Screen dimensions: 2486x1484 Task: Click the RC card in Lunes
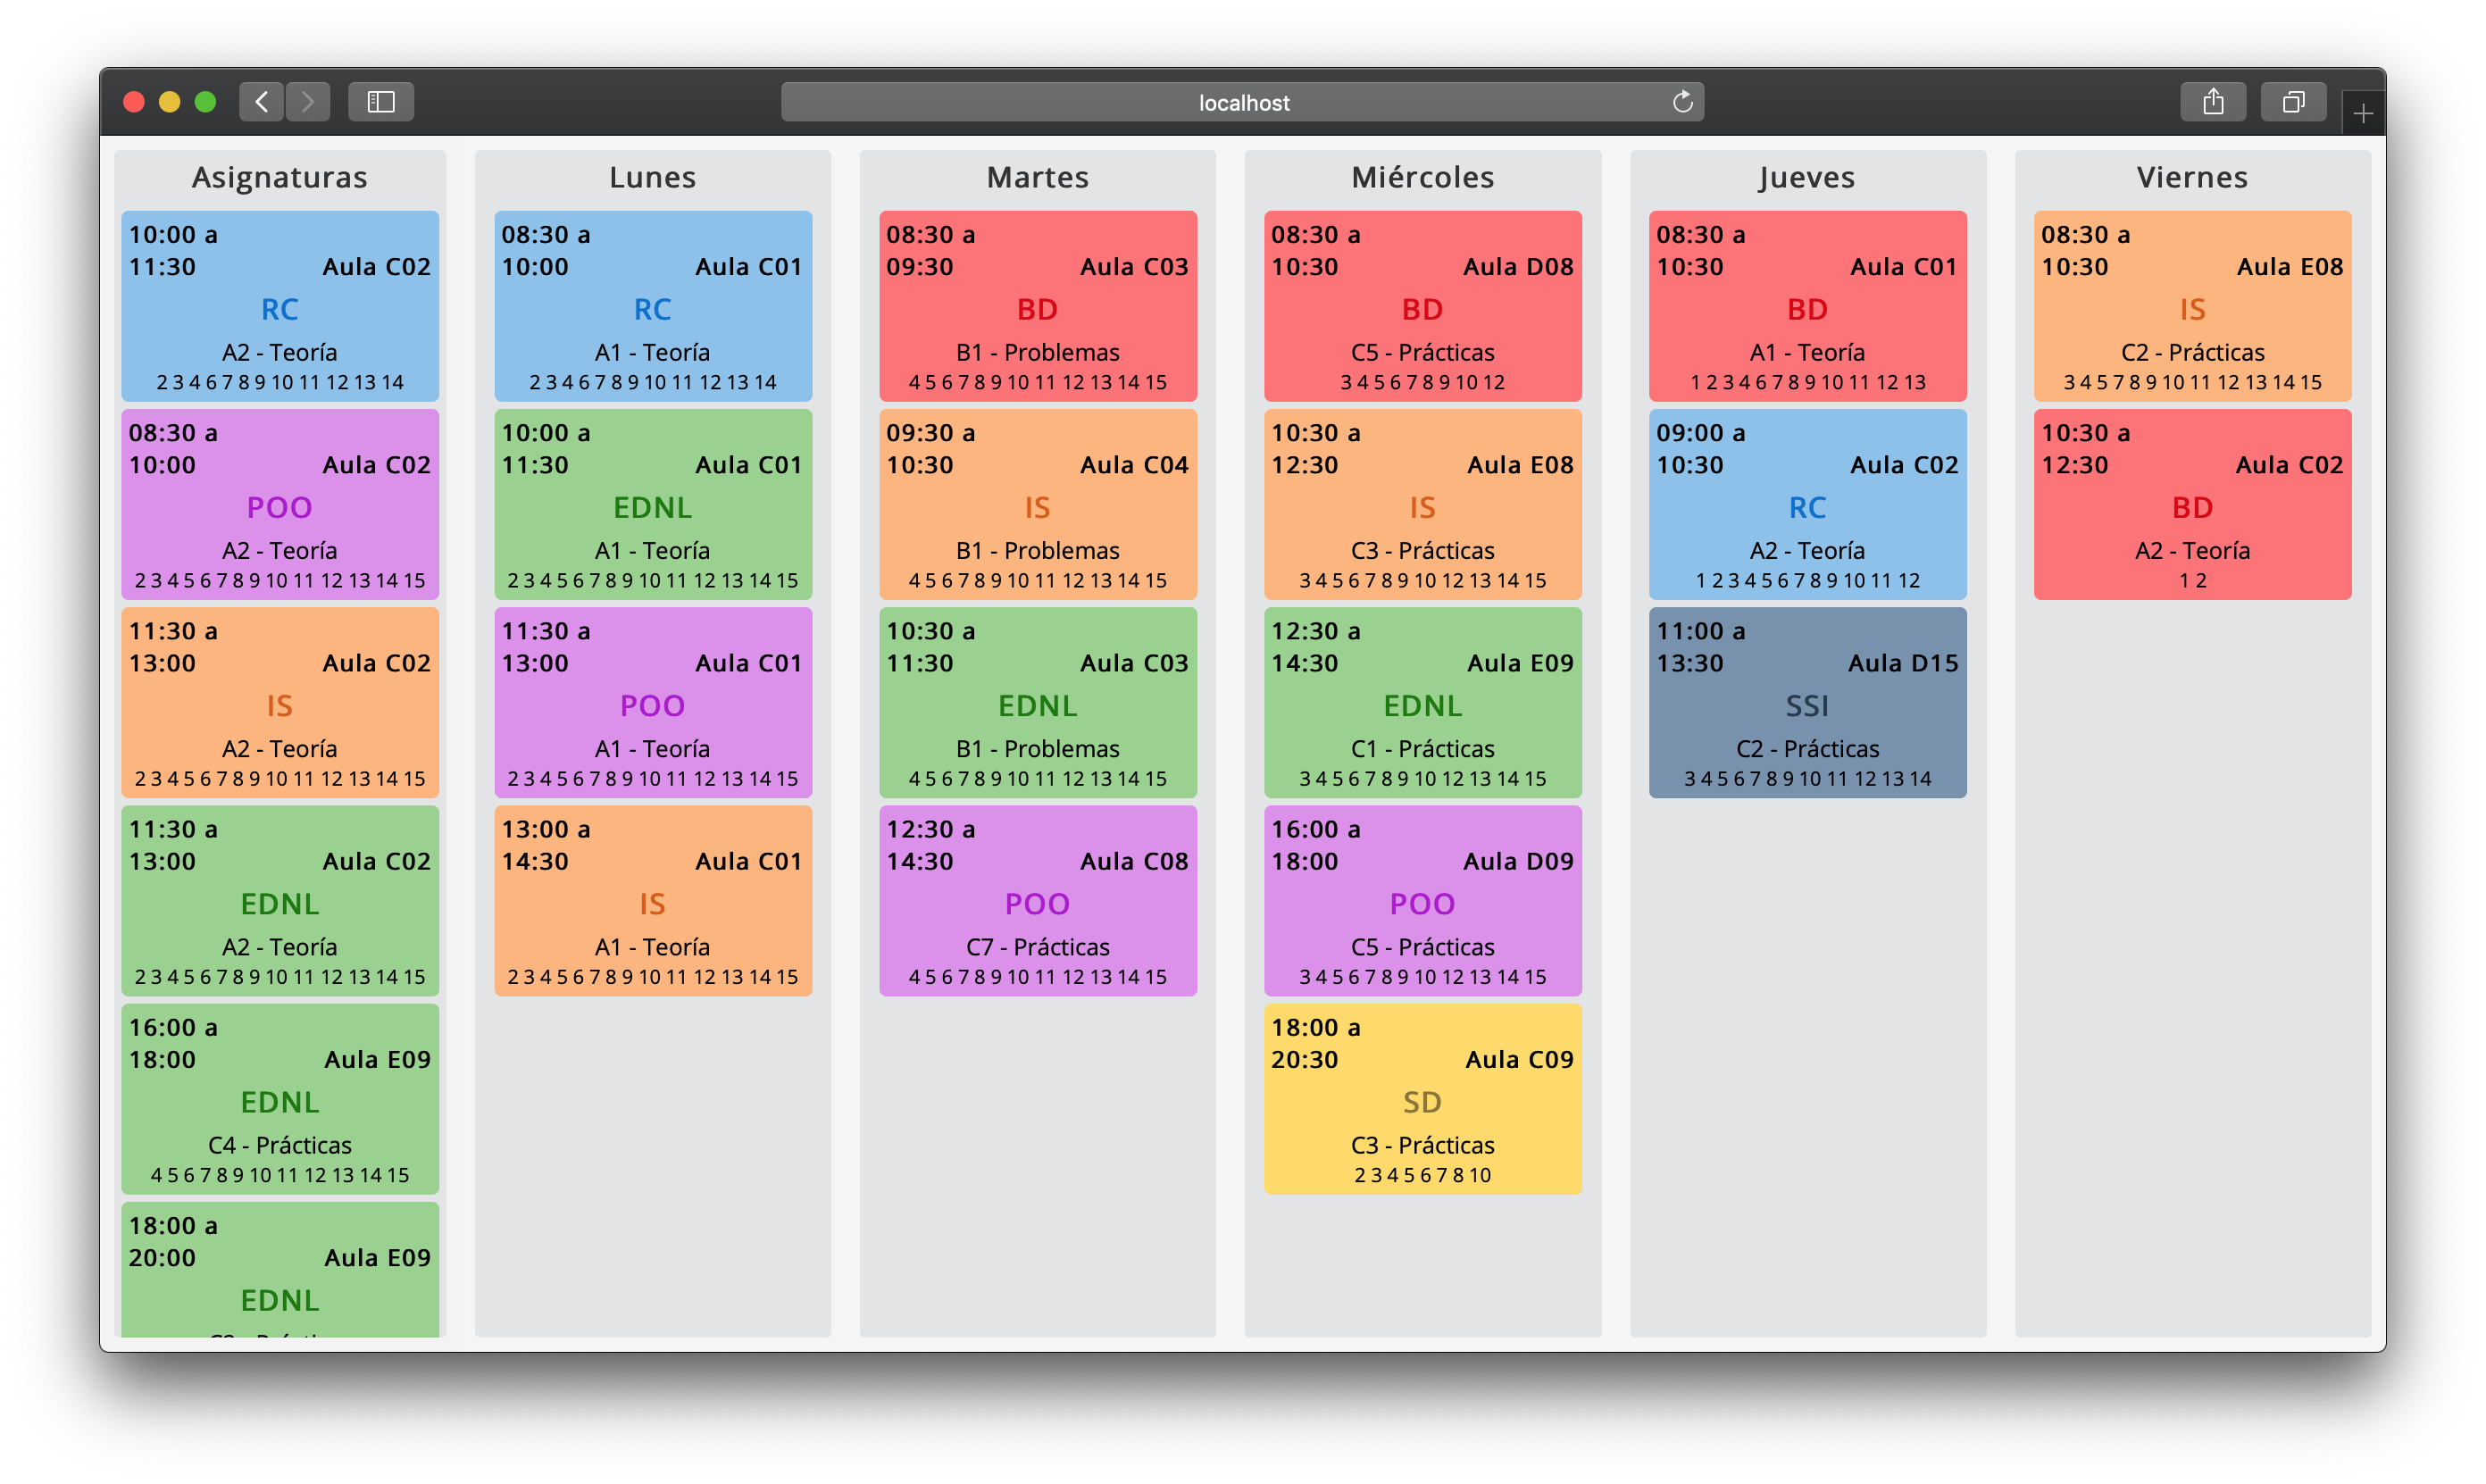pos(652,306)
